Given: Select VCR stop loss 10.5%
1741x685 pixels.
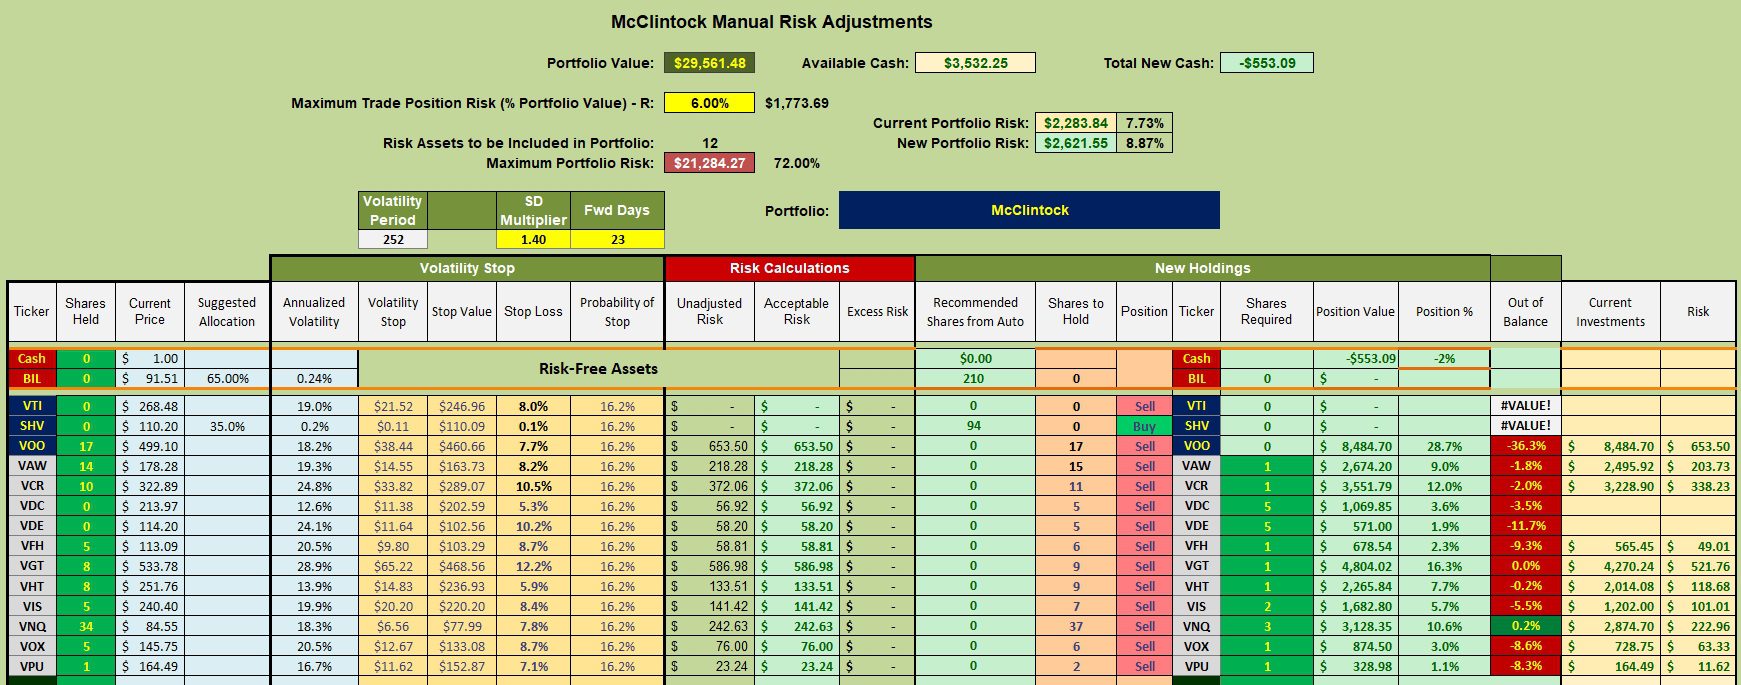Looking at the screenshot, I should (x=533, y=487).
